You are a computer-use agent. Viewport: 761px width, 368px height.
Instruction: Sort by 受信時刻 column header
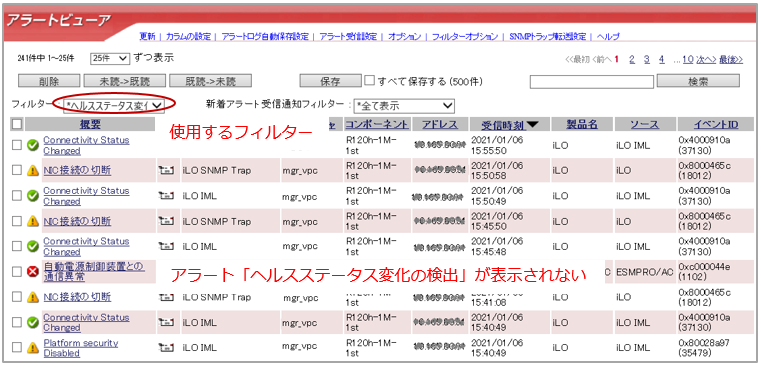click(503, 125)
